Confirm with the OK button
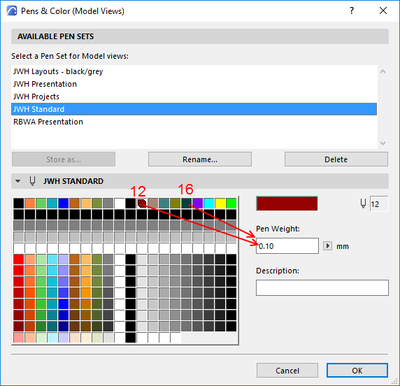Viewport: 400px width, 386px height. click(357, 370)
